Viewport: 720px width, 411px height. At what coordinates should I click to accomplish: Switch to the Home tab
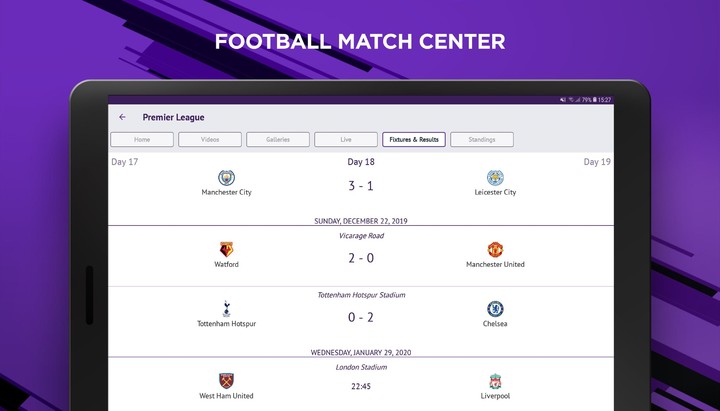142,140
